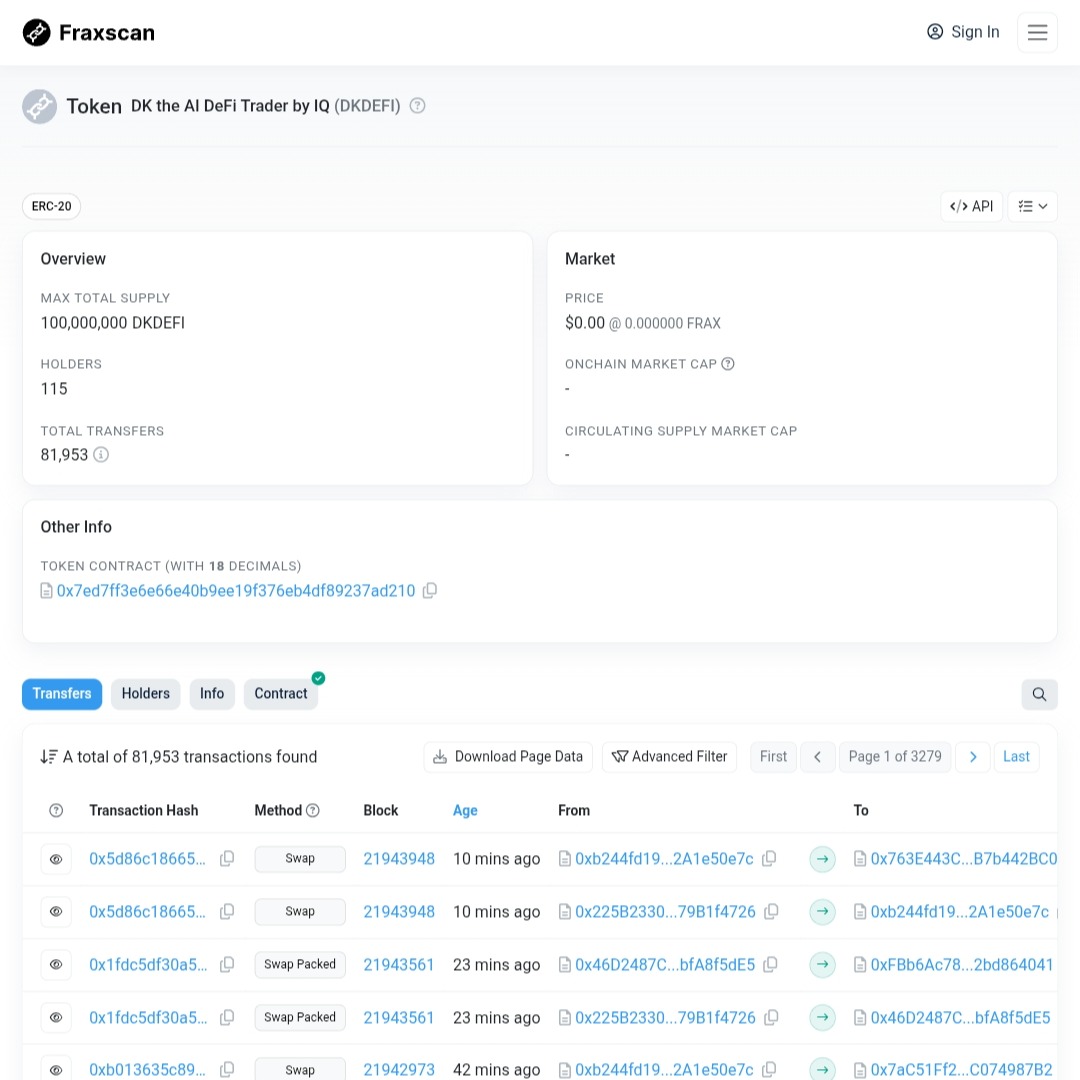The image size is (1080, 1080).
Task: Click help icon next to Method header
Action: tap(313, 811)
